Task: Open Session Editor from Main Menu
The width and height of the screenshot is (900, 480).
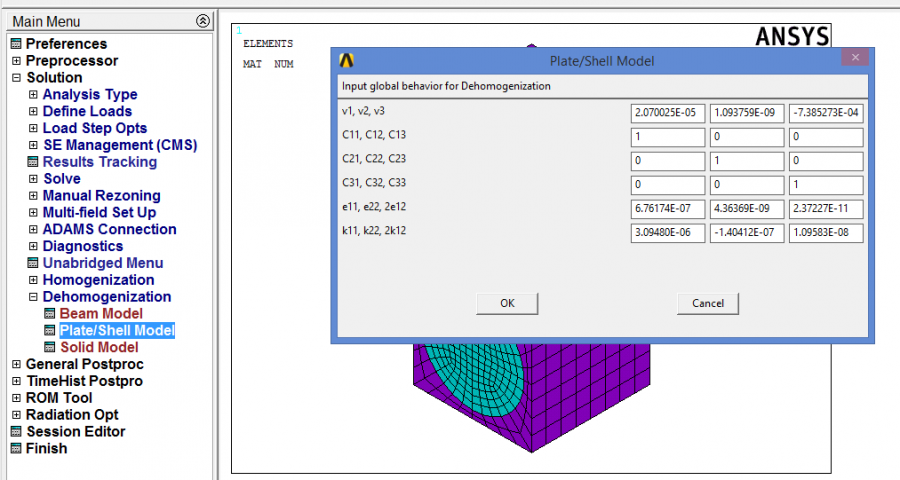Action: tap(75, 431)
